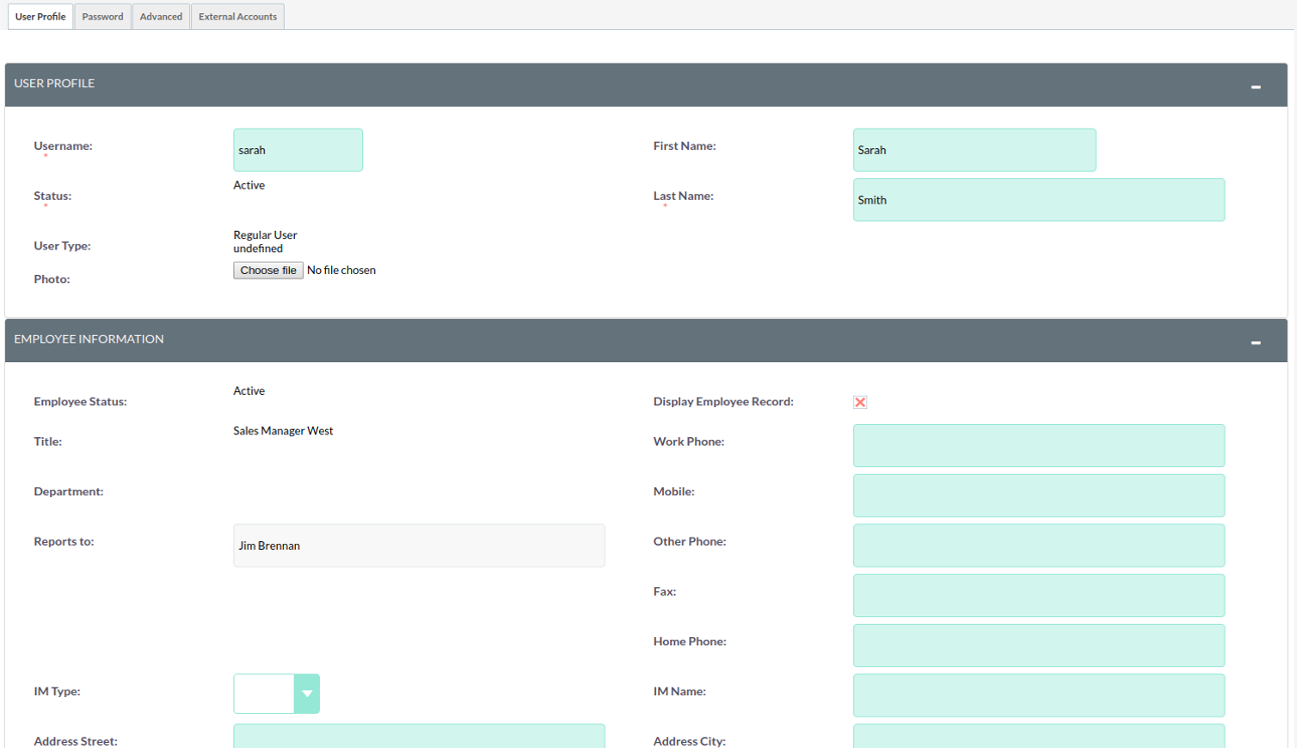This screenshot has height=748, width=1297.
Task: Click the Last Name field containing Smith
Action: 1038,200
